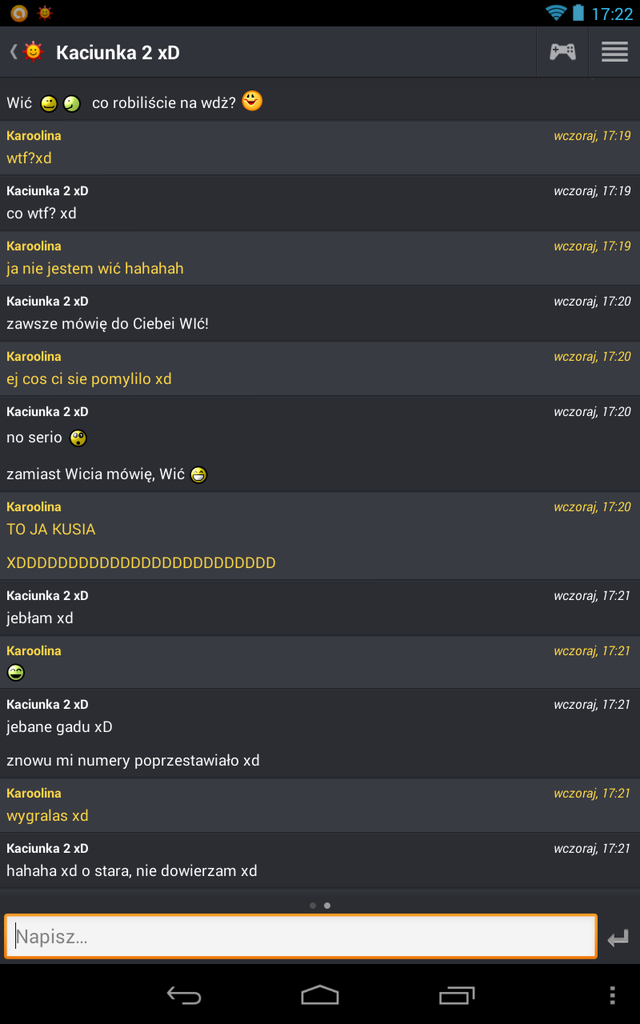This screenshot has width=640, height=1024.
Task: Tap the first page indicator dot
Action: tap(313, 906)
